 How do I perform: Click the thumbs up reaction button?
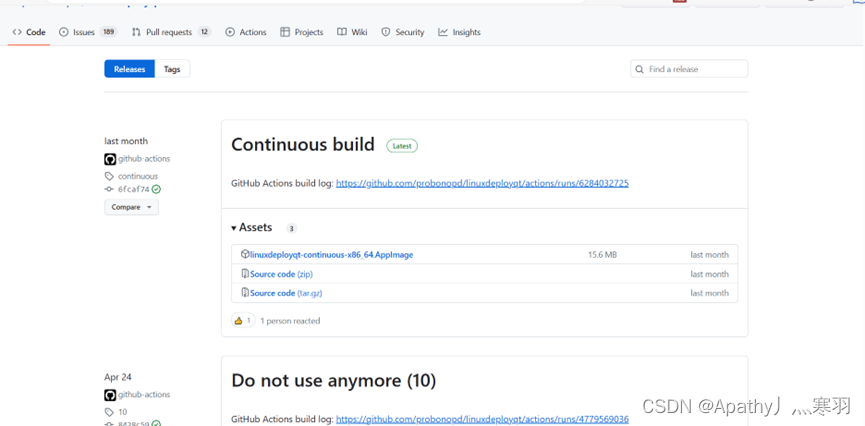point(243,321)
